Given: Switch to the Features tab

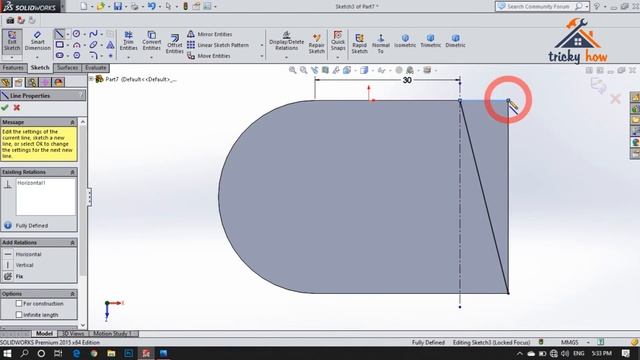Looking at the screenshot, I should point(13,68).
